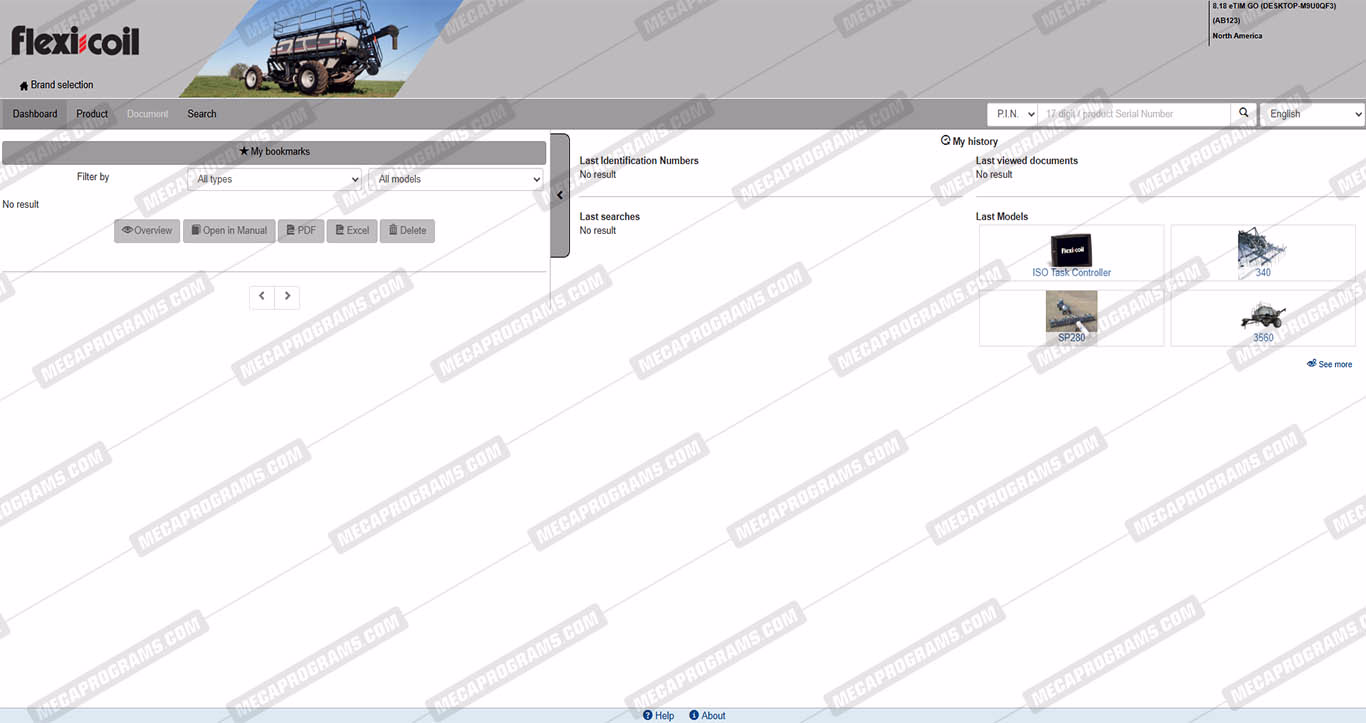The height and width of the screenshot is (723, 1366).
Task: Open the 3560 model image
Action: [x=1262, y=314]
